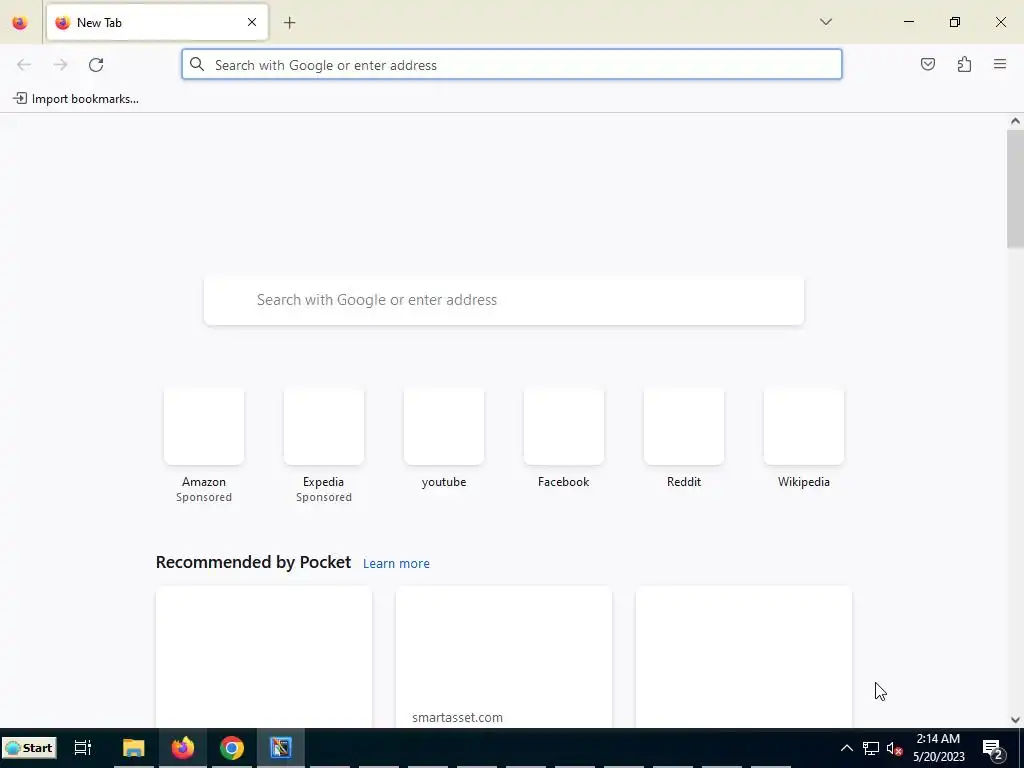Open the notification center icon
The width and height of the screenshot is (1024, 768).
tap(993, 748)
